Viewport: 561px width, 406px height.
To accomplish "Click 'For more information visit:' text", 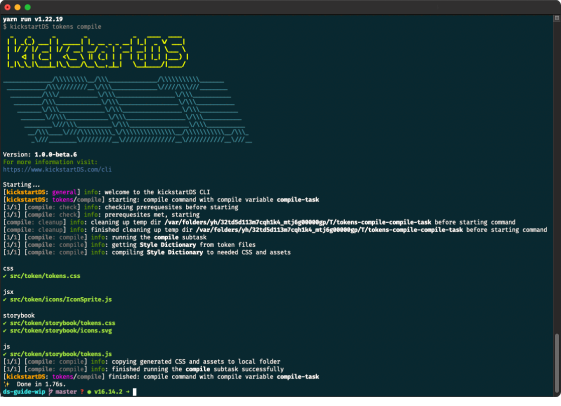I will tap(50, 162).
